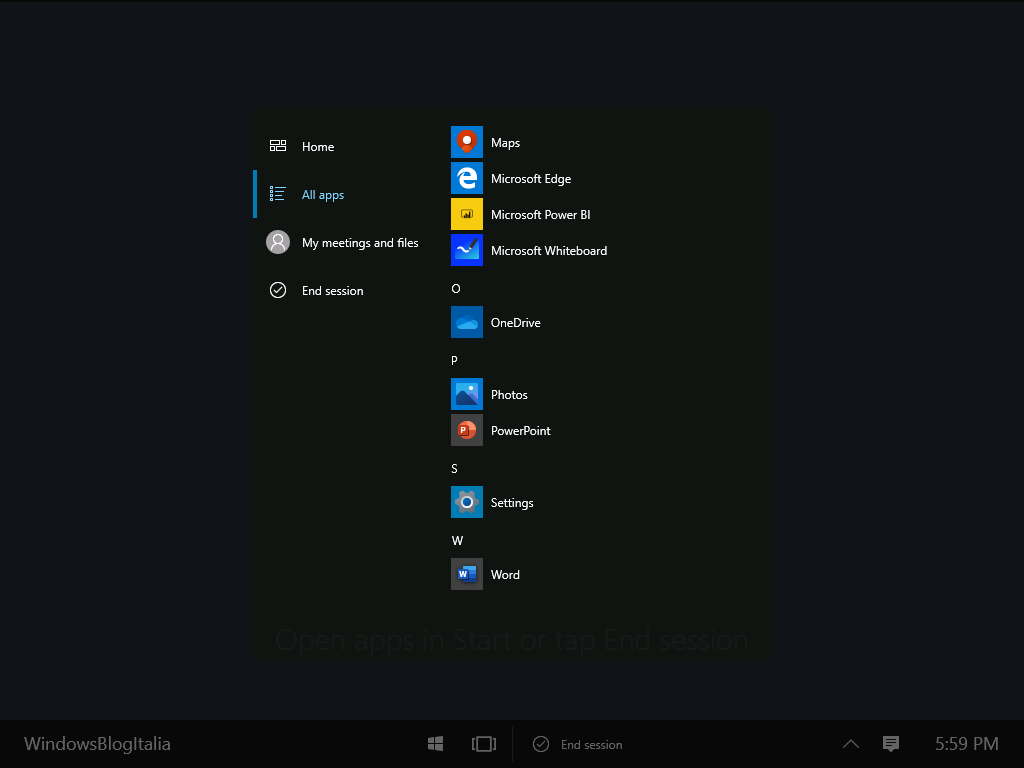Select the All apps menu entry

click(x=345, y=194)
